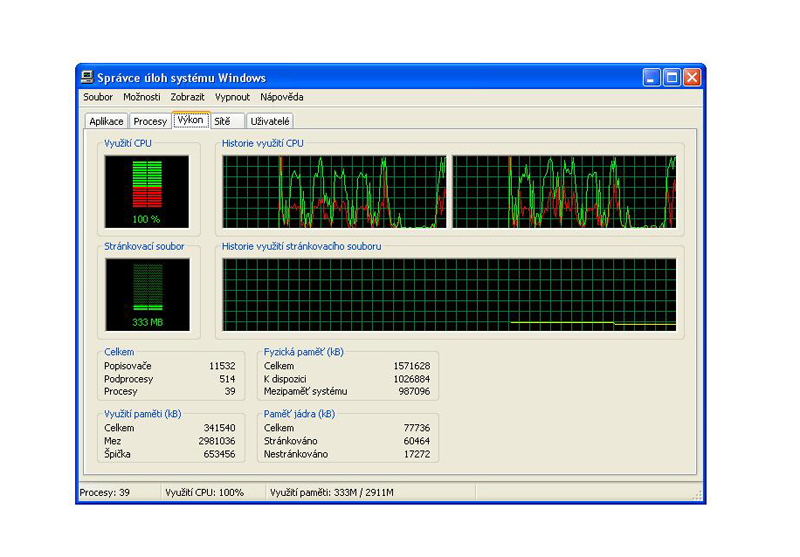Screen dimensions: 800x557
Task: Click the Fyzická paměť (kB) heading
Action: 304,352
